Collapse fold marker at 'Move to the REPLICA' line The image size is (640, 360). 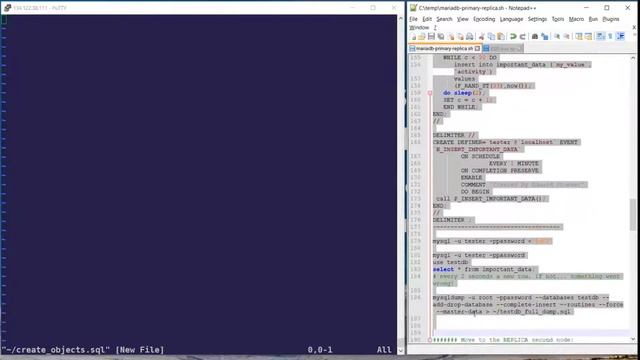tap(430, 340)
